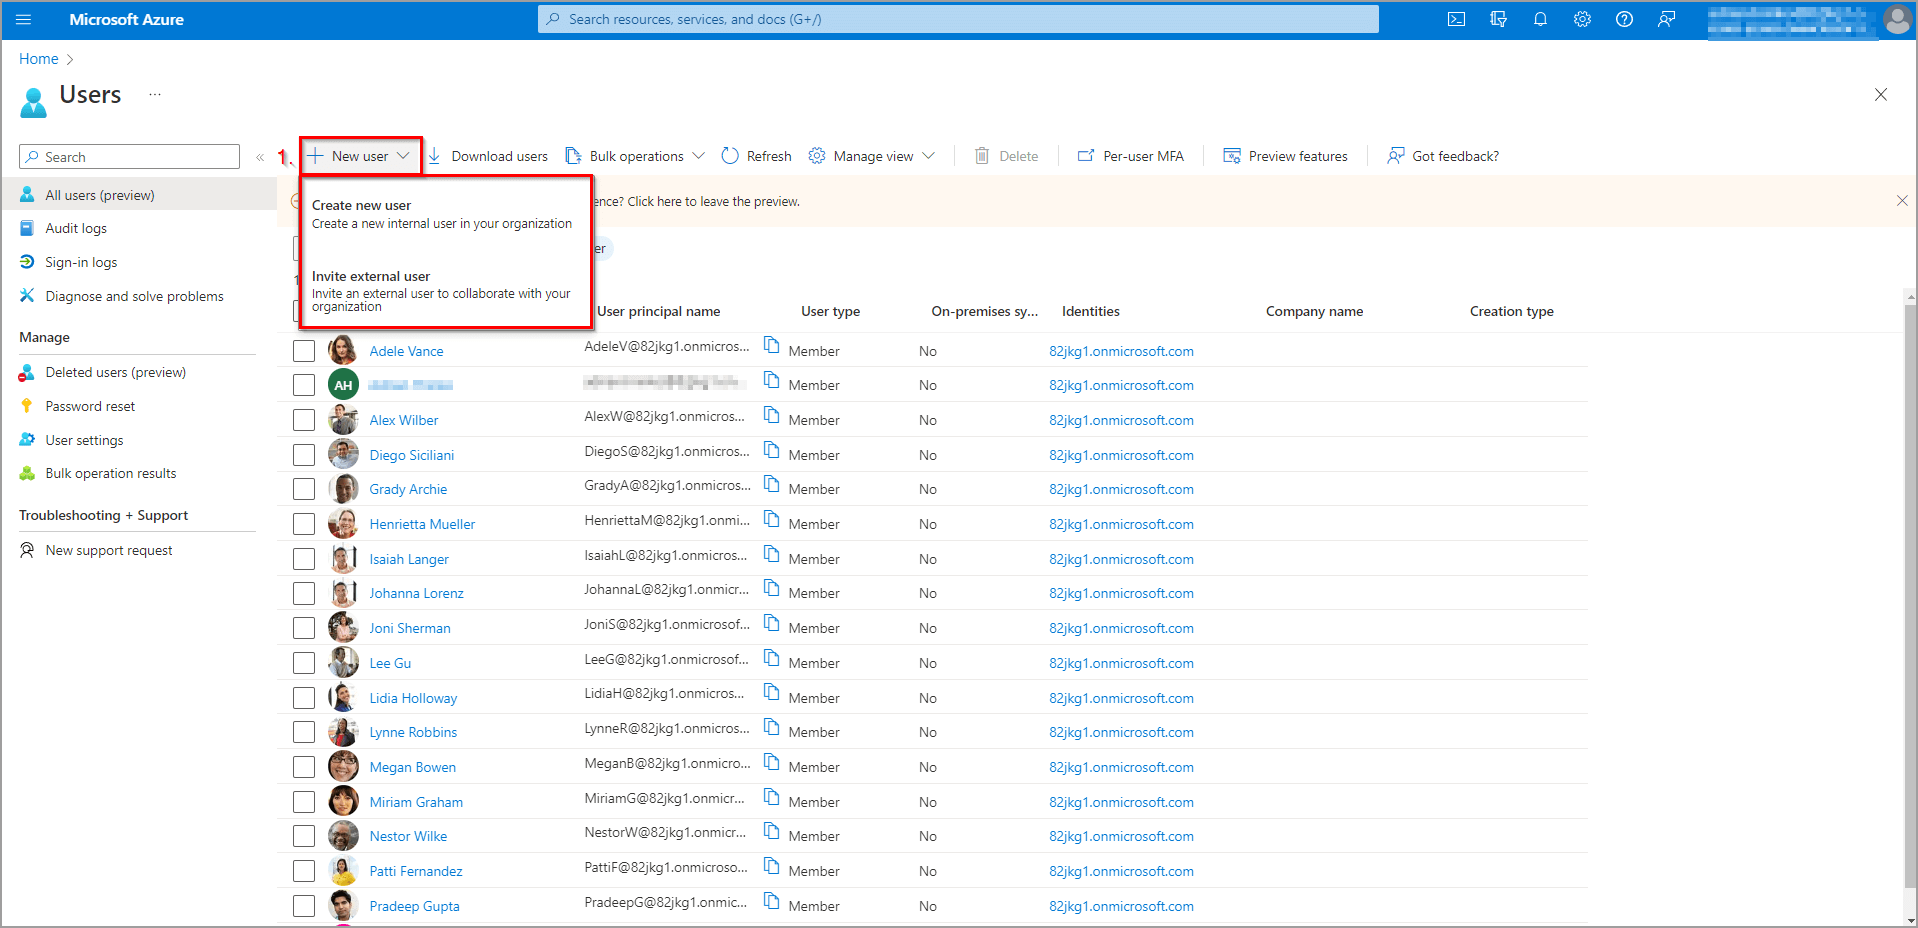
Task: Click Download users in the toolbar
Action: [487, 156]
